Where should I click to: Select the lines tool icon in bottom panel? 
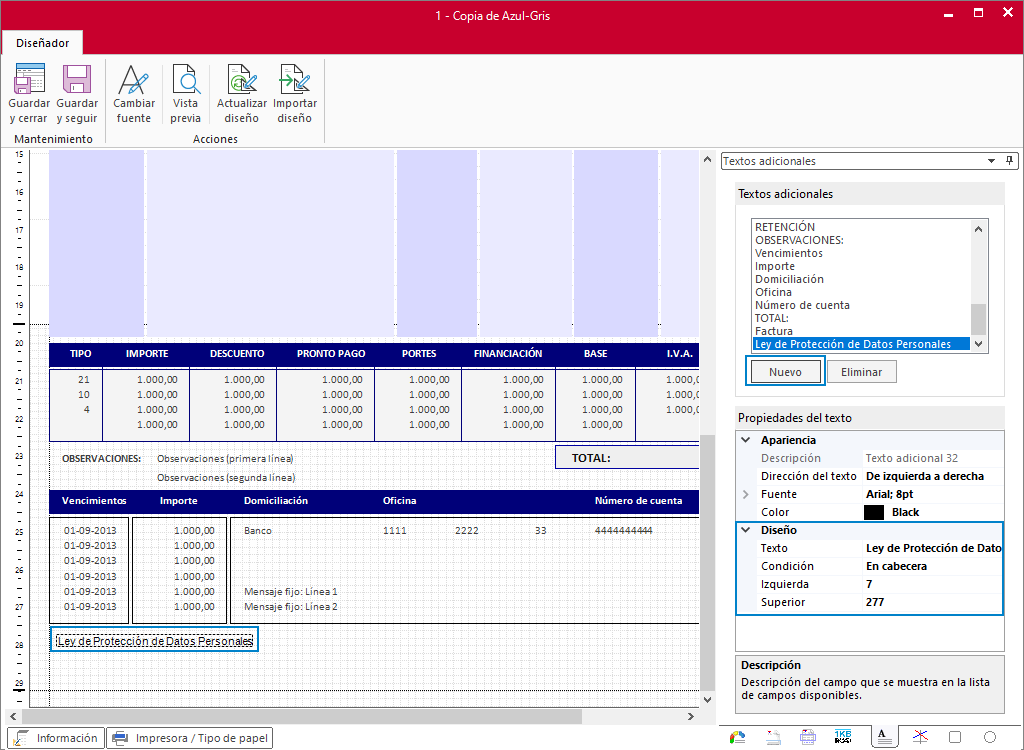coord(920,737)
